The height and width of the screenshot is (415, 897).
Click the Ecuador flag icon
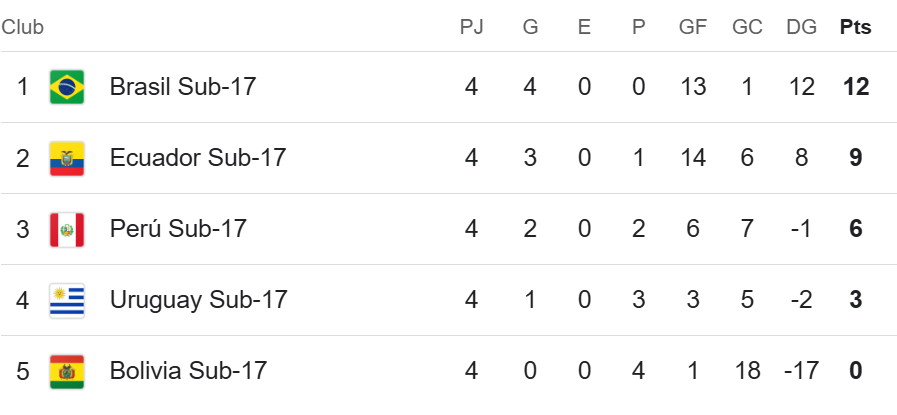(67, 158)
